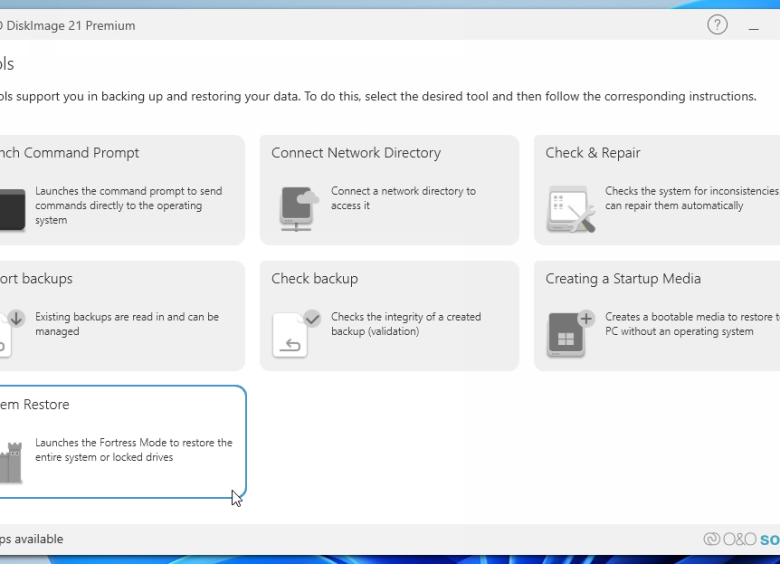
Task: Click the Check & Repair tools icon
Action: 571,209
